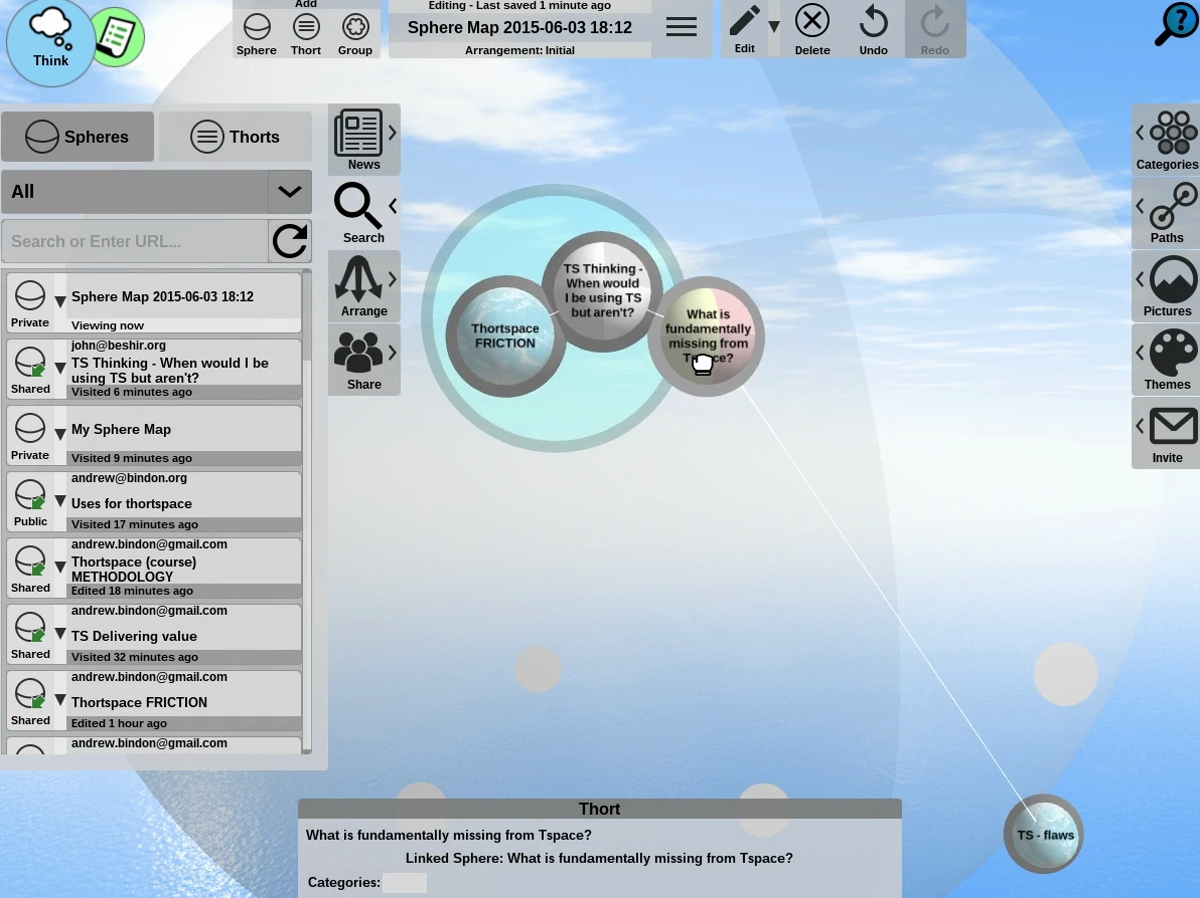Expand the Invite chevron
Screen dimensions: 1200x898
coord(1139,426)
